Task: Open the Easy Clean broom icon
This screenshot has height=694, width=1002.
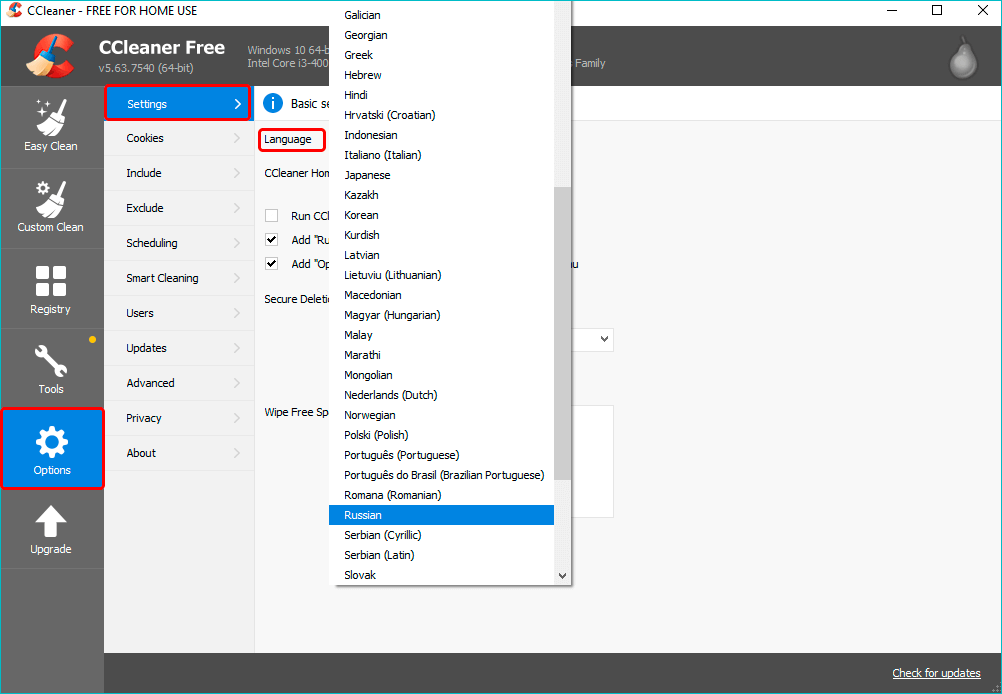Action: [x=51, y=116]
